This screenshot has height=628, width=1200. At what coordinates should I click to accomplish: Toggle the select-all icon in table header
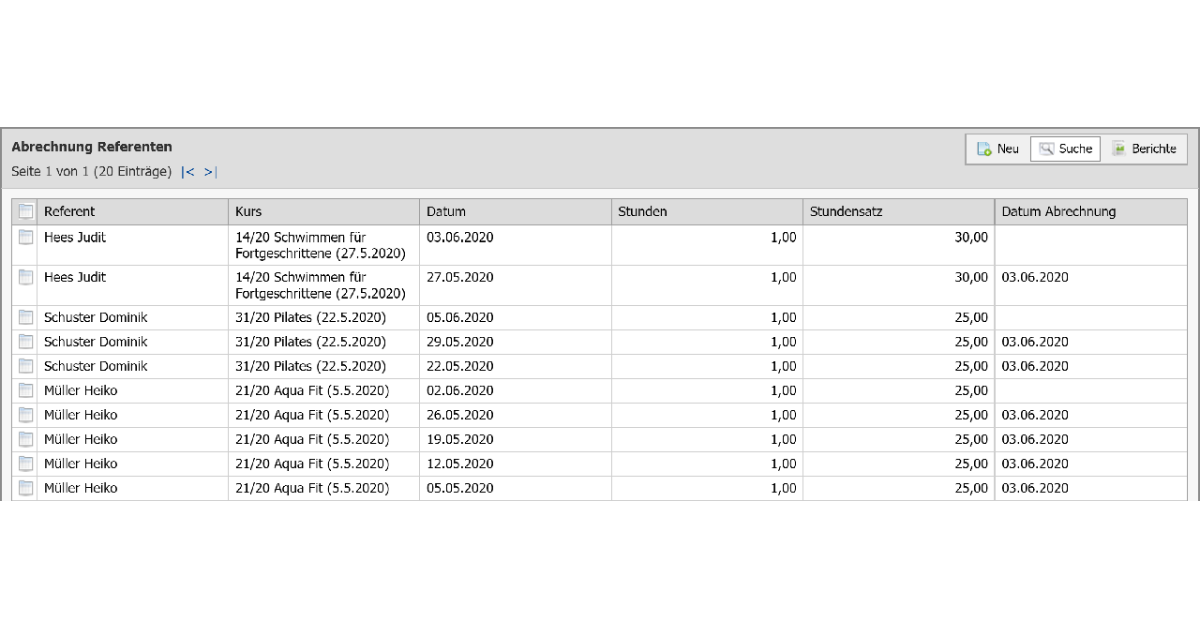pyautogui.click(x=26, y=212)
